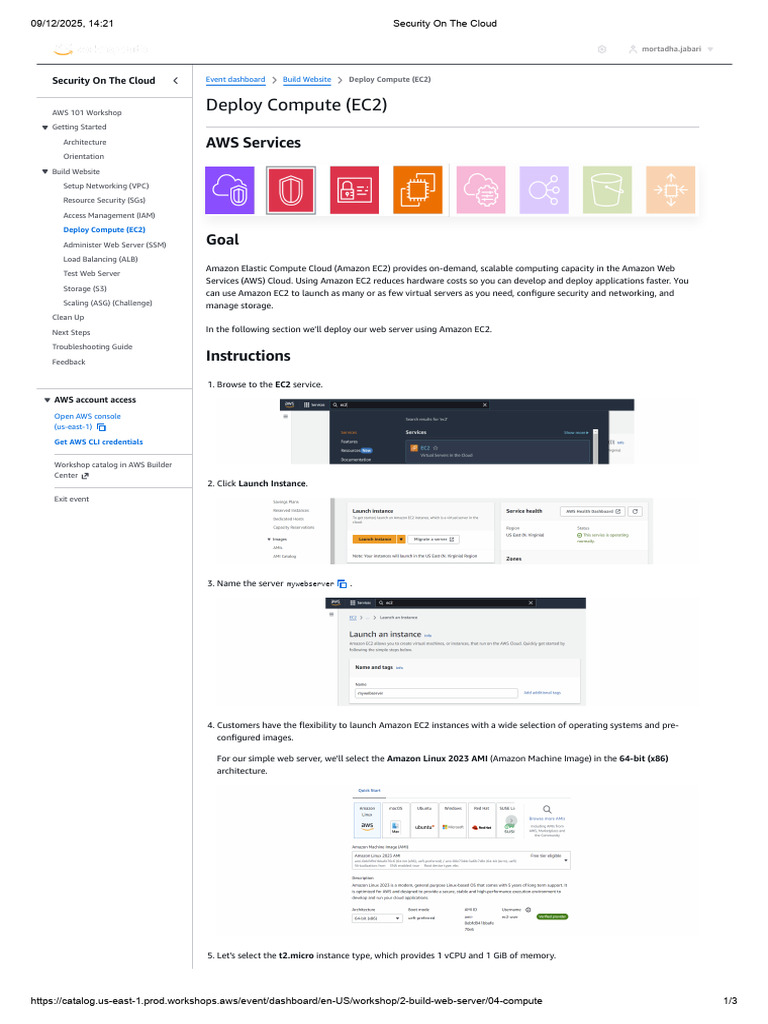This screenshot has height=1024, width=768.
Task: Copy AWS console link using copy icon
Action: [101, 427]
